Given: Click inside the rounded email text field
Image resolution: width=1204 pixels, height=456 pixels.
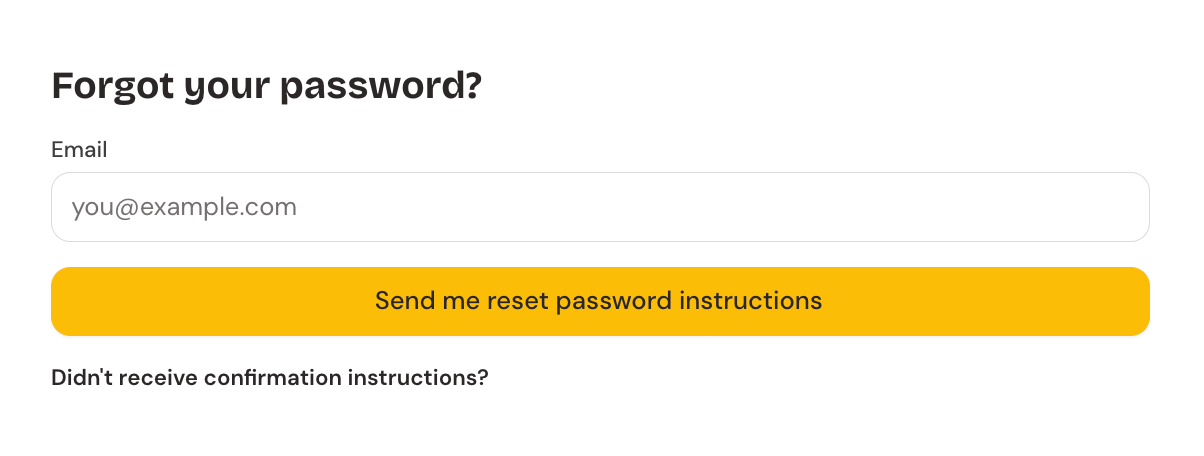Looking at the screenshot, I should click(x=600, y=207).
